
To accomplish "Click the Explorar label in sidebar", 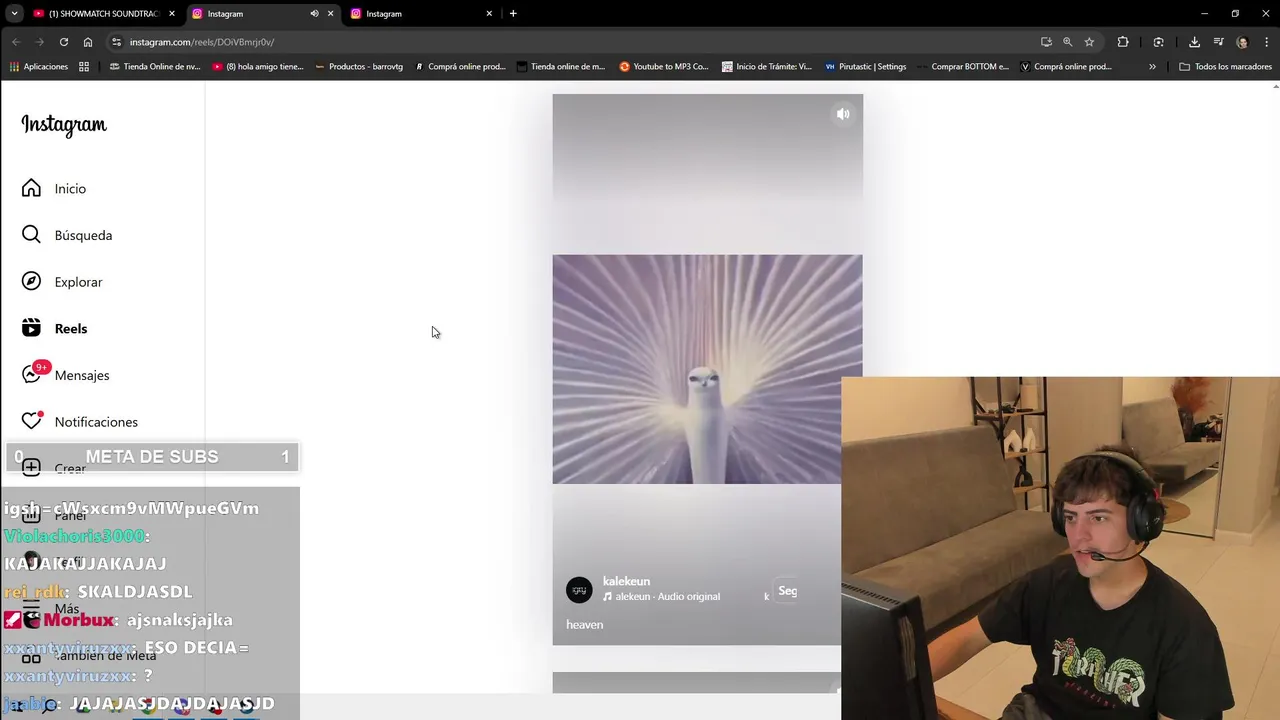I will (x=78, y=282).
